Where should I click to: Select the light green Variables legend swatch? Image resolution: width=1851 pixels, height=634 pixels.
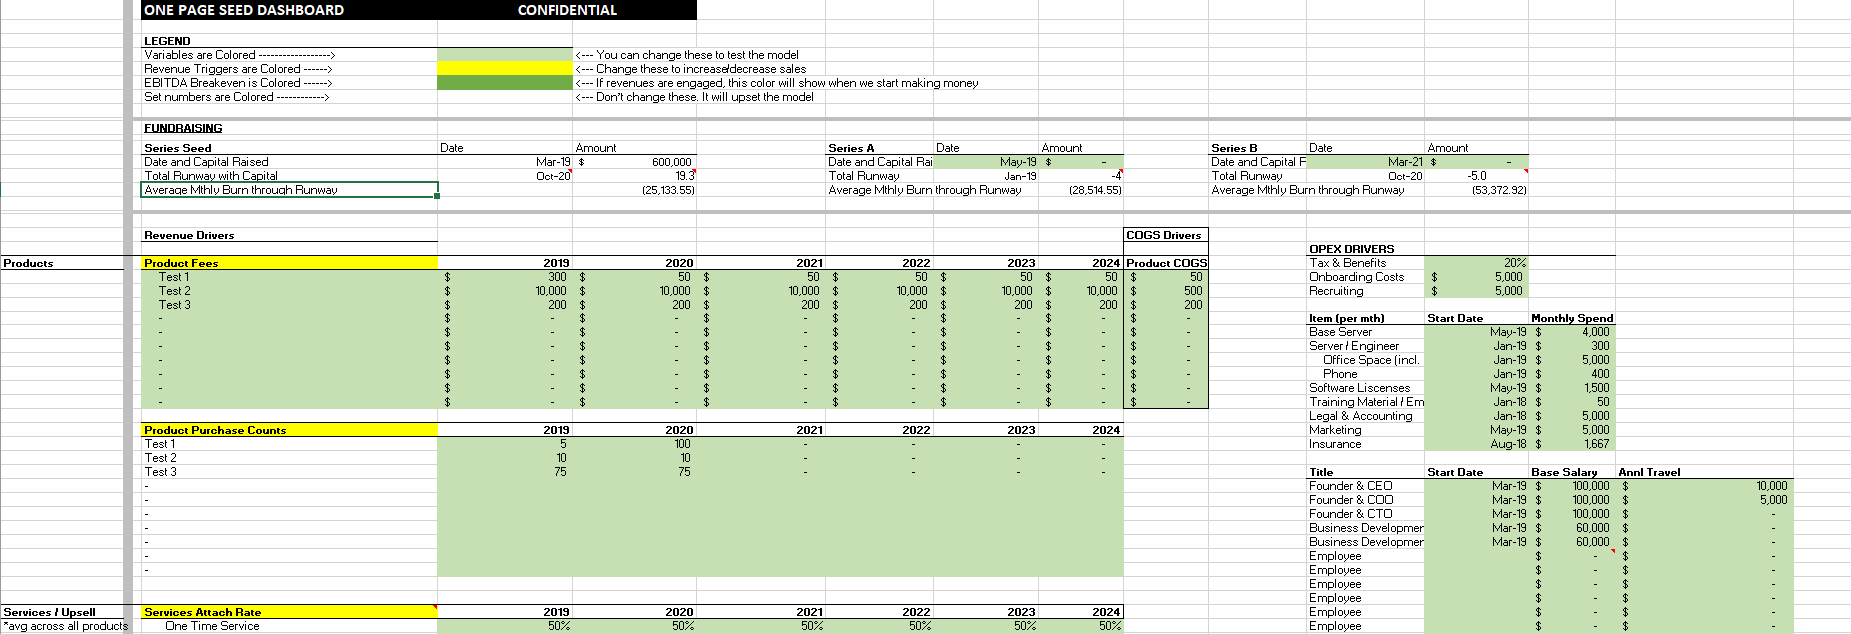coord(504,55)
